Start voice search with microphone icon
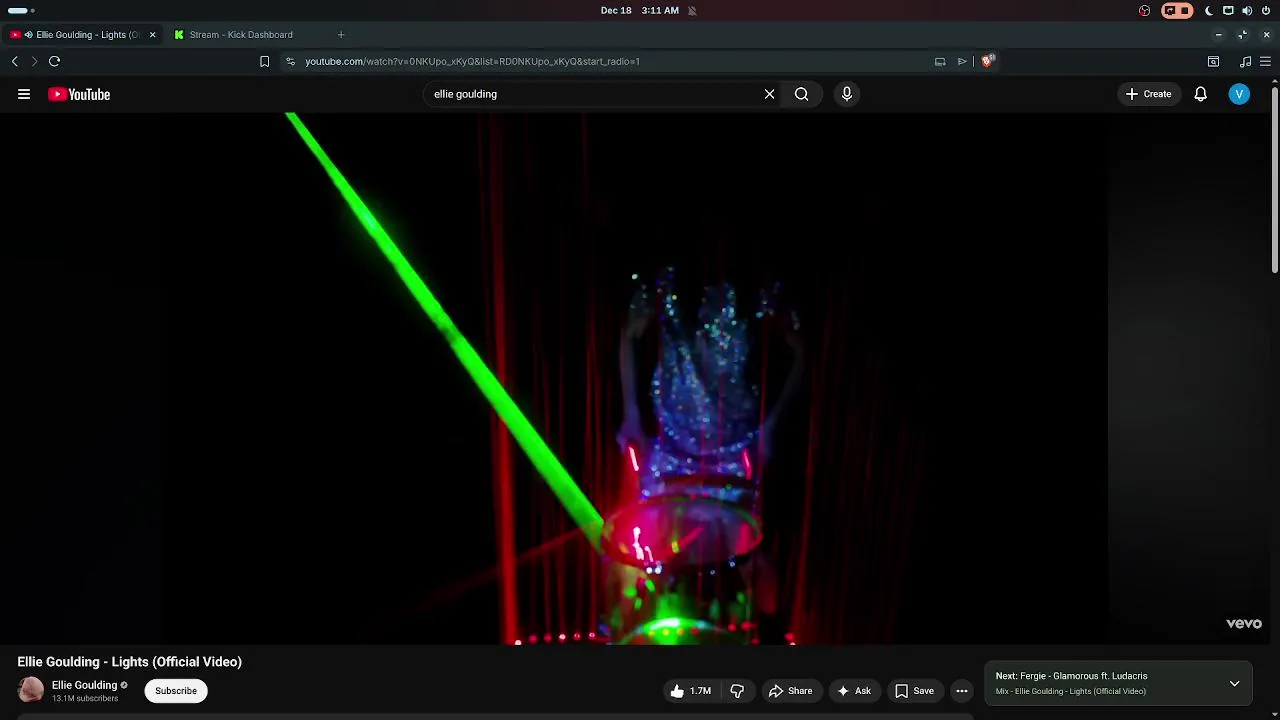The image size is (1280, 720). pyautogui.click(x=847, y=94)
